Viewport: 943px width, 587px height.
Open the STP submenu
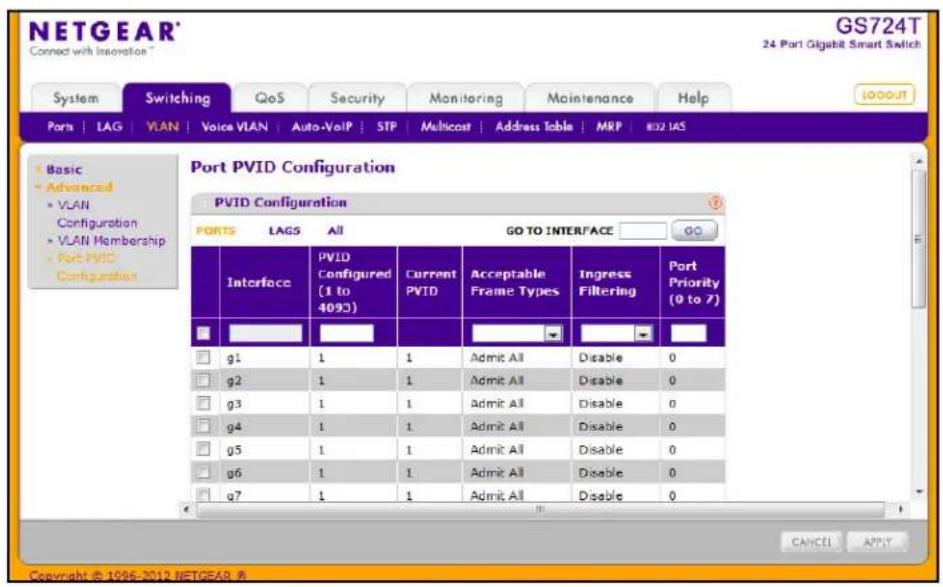[387, 127]
